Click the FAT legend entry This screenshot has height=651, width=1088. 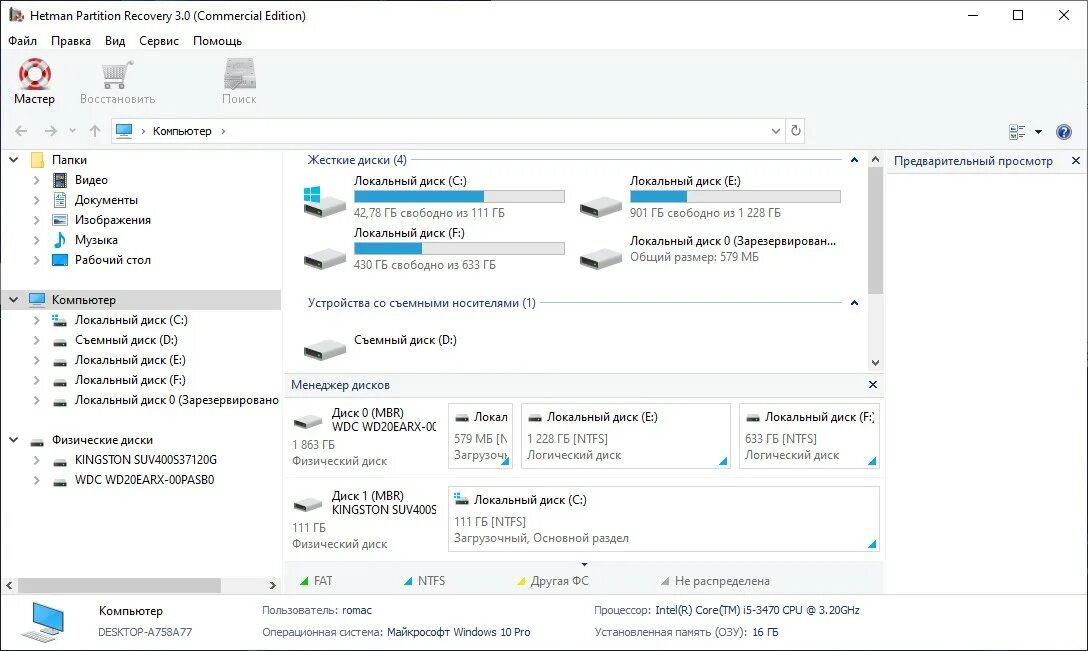(x=316, y=581)
